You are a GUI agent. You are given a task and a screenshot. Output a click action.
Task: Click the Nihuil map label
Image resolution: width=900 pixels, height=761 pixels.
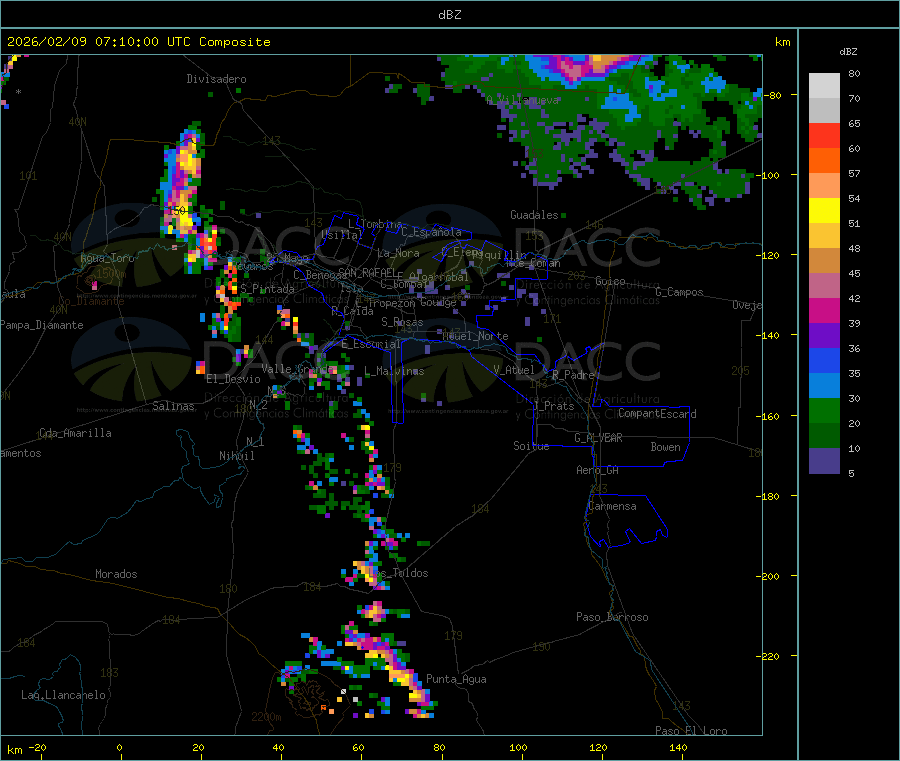pos(237,456)
